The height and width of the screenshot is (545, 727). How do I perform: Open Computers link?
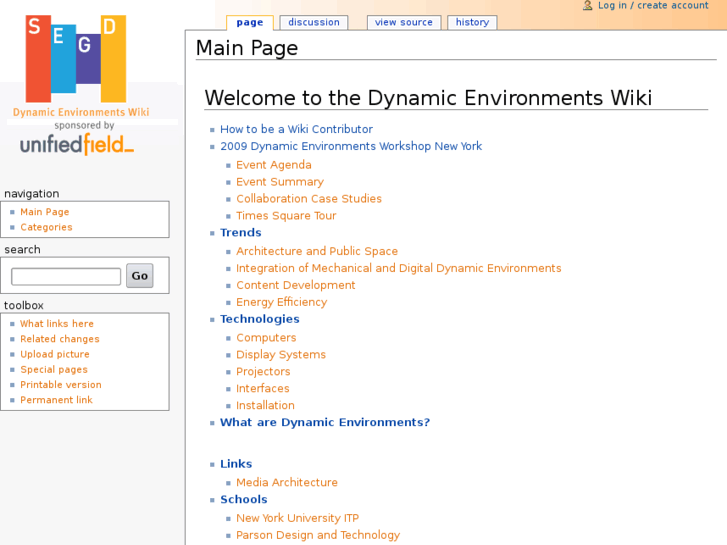coord(266,338)
